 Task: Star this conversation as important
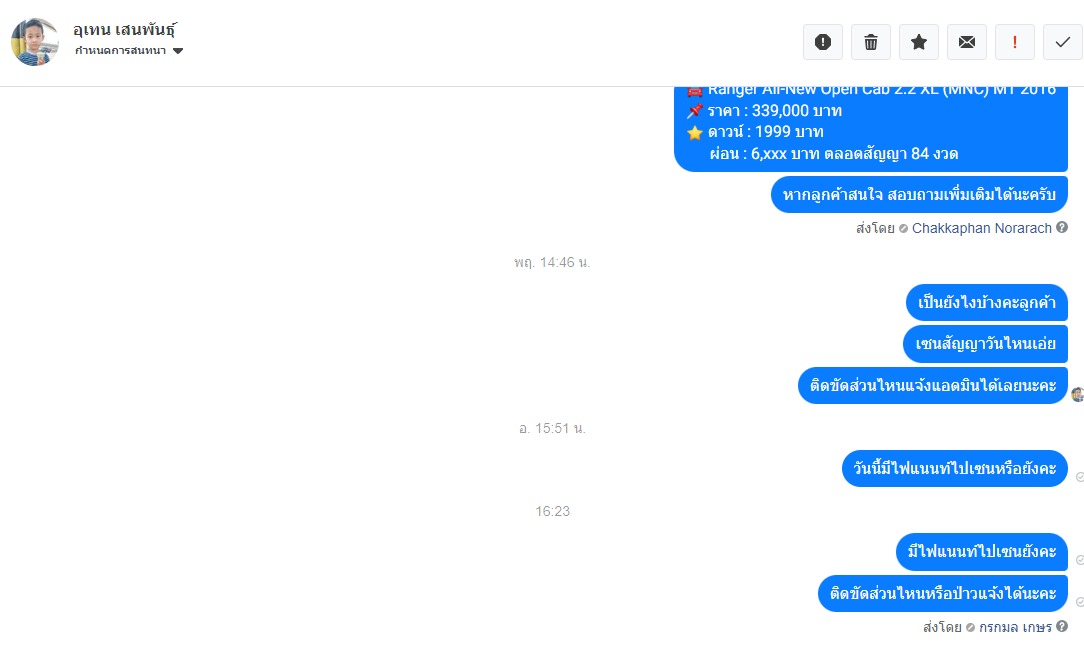(x=919, y=42)
